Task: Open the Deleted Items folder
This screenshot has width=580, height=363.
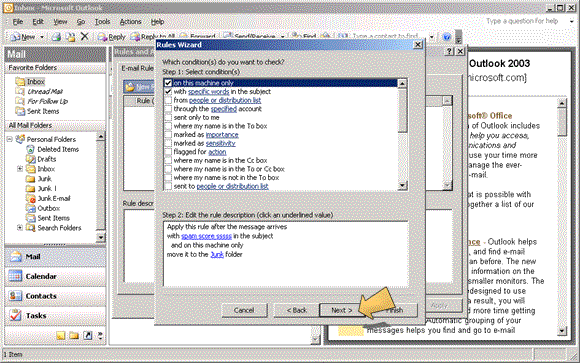Action: [58, 149]
